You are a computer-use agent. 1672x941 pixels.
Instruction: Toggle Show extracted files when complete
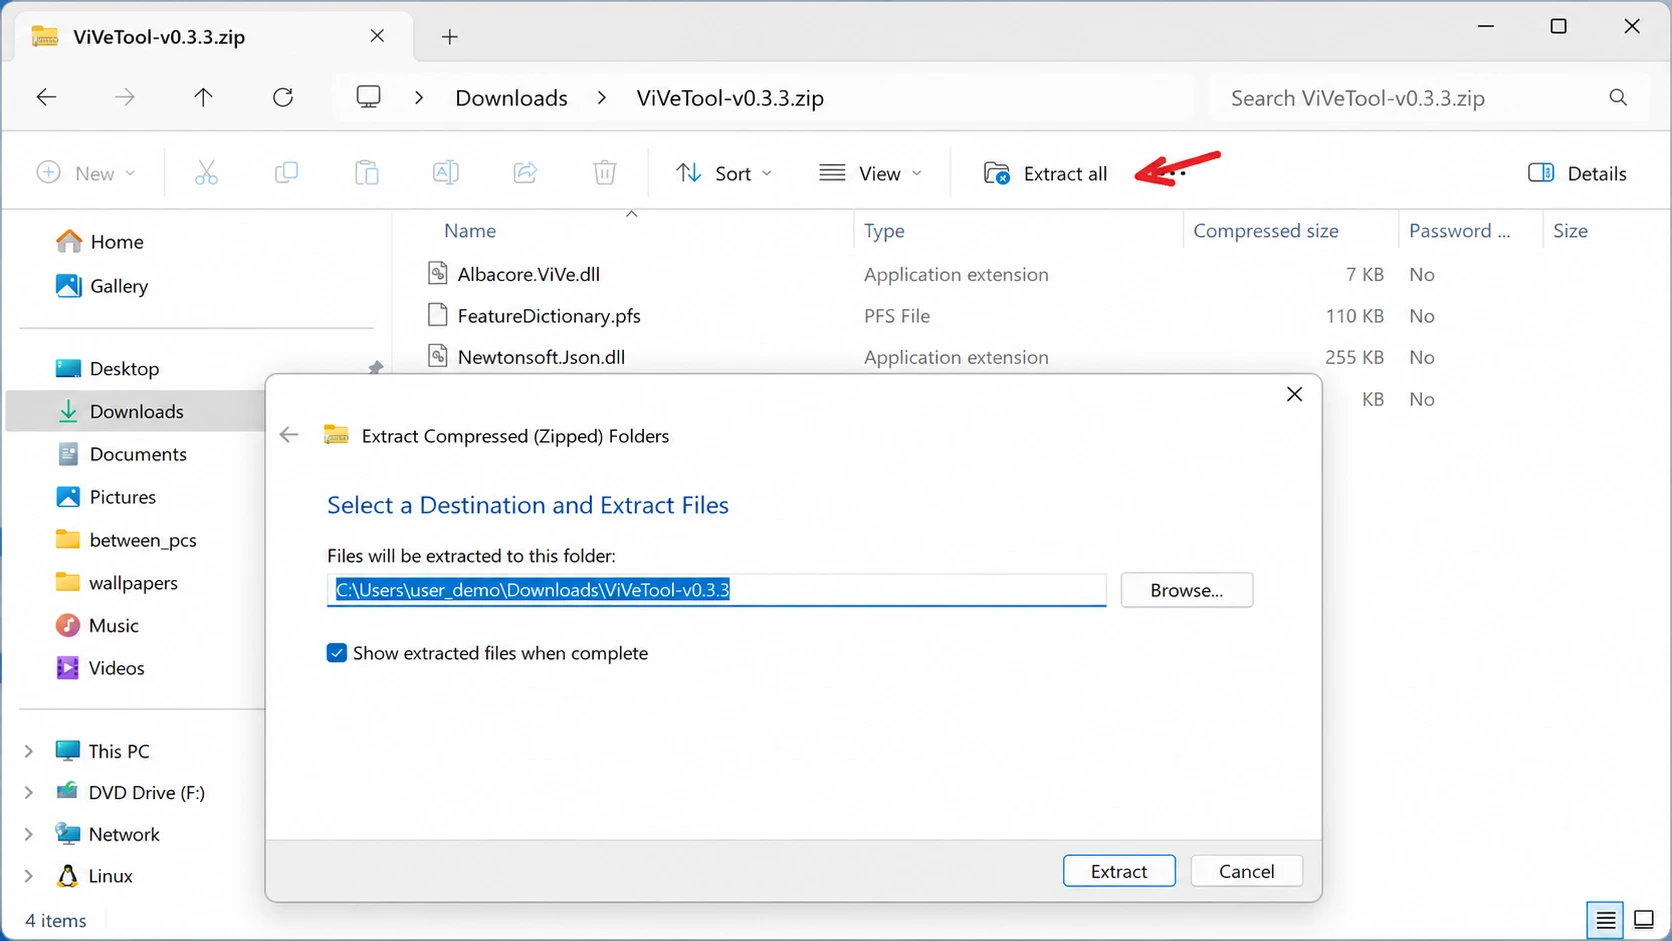(337, 653)
